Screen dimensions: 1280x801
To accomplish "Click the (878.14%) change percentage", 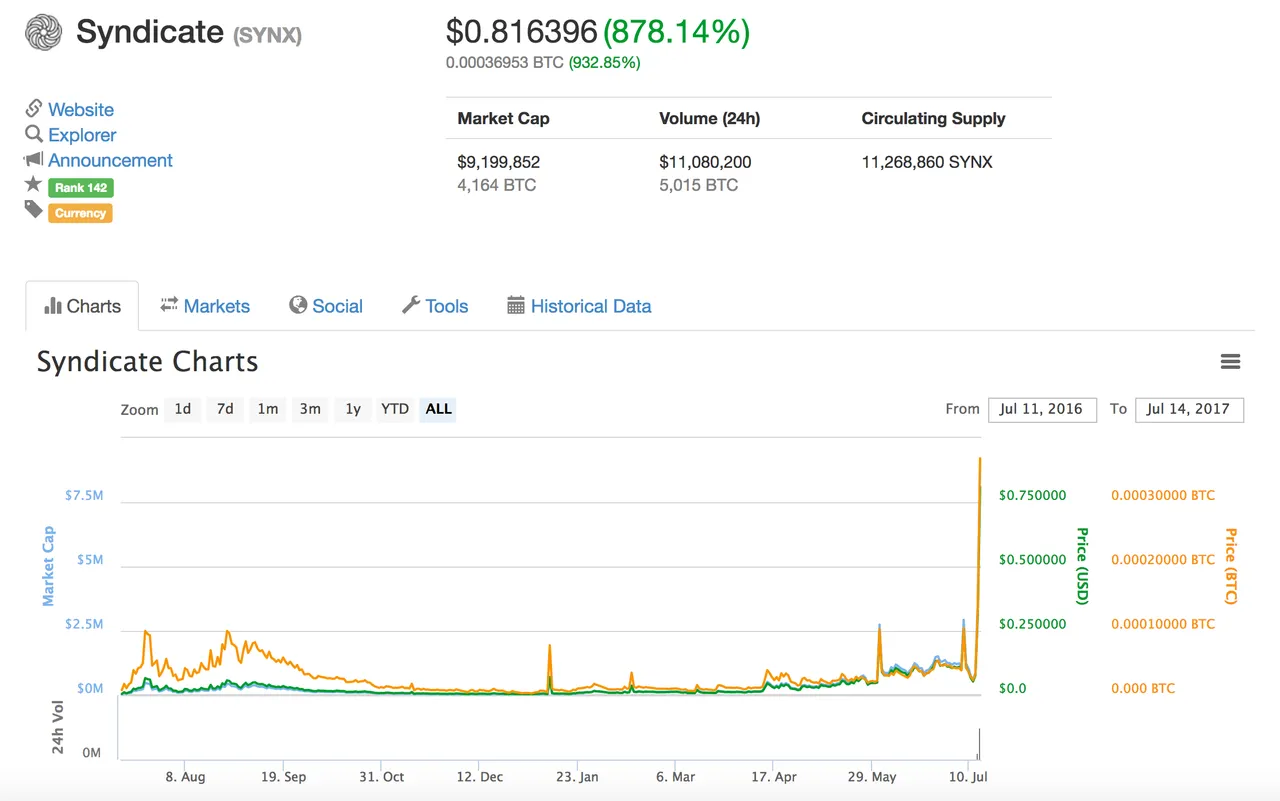I will [676, 32].
